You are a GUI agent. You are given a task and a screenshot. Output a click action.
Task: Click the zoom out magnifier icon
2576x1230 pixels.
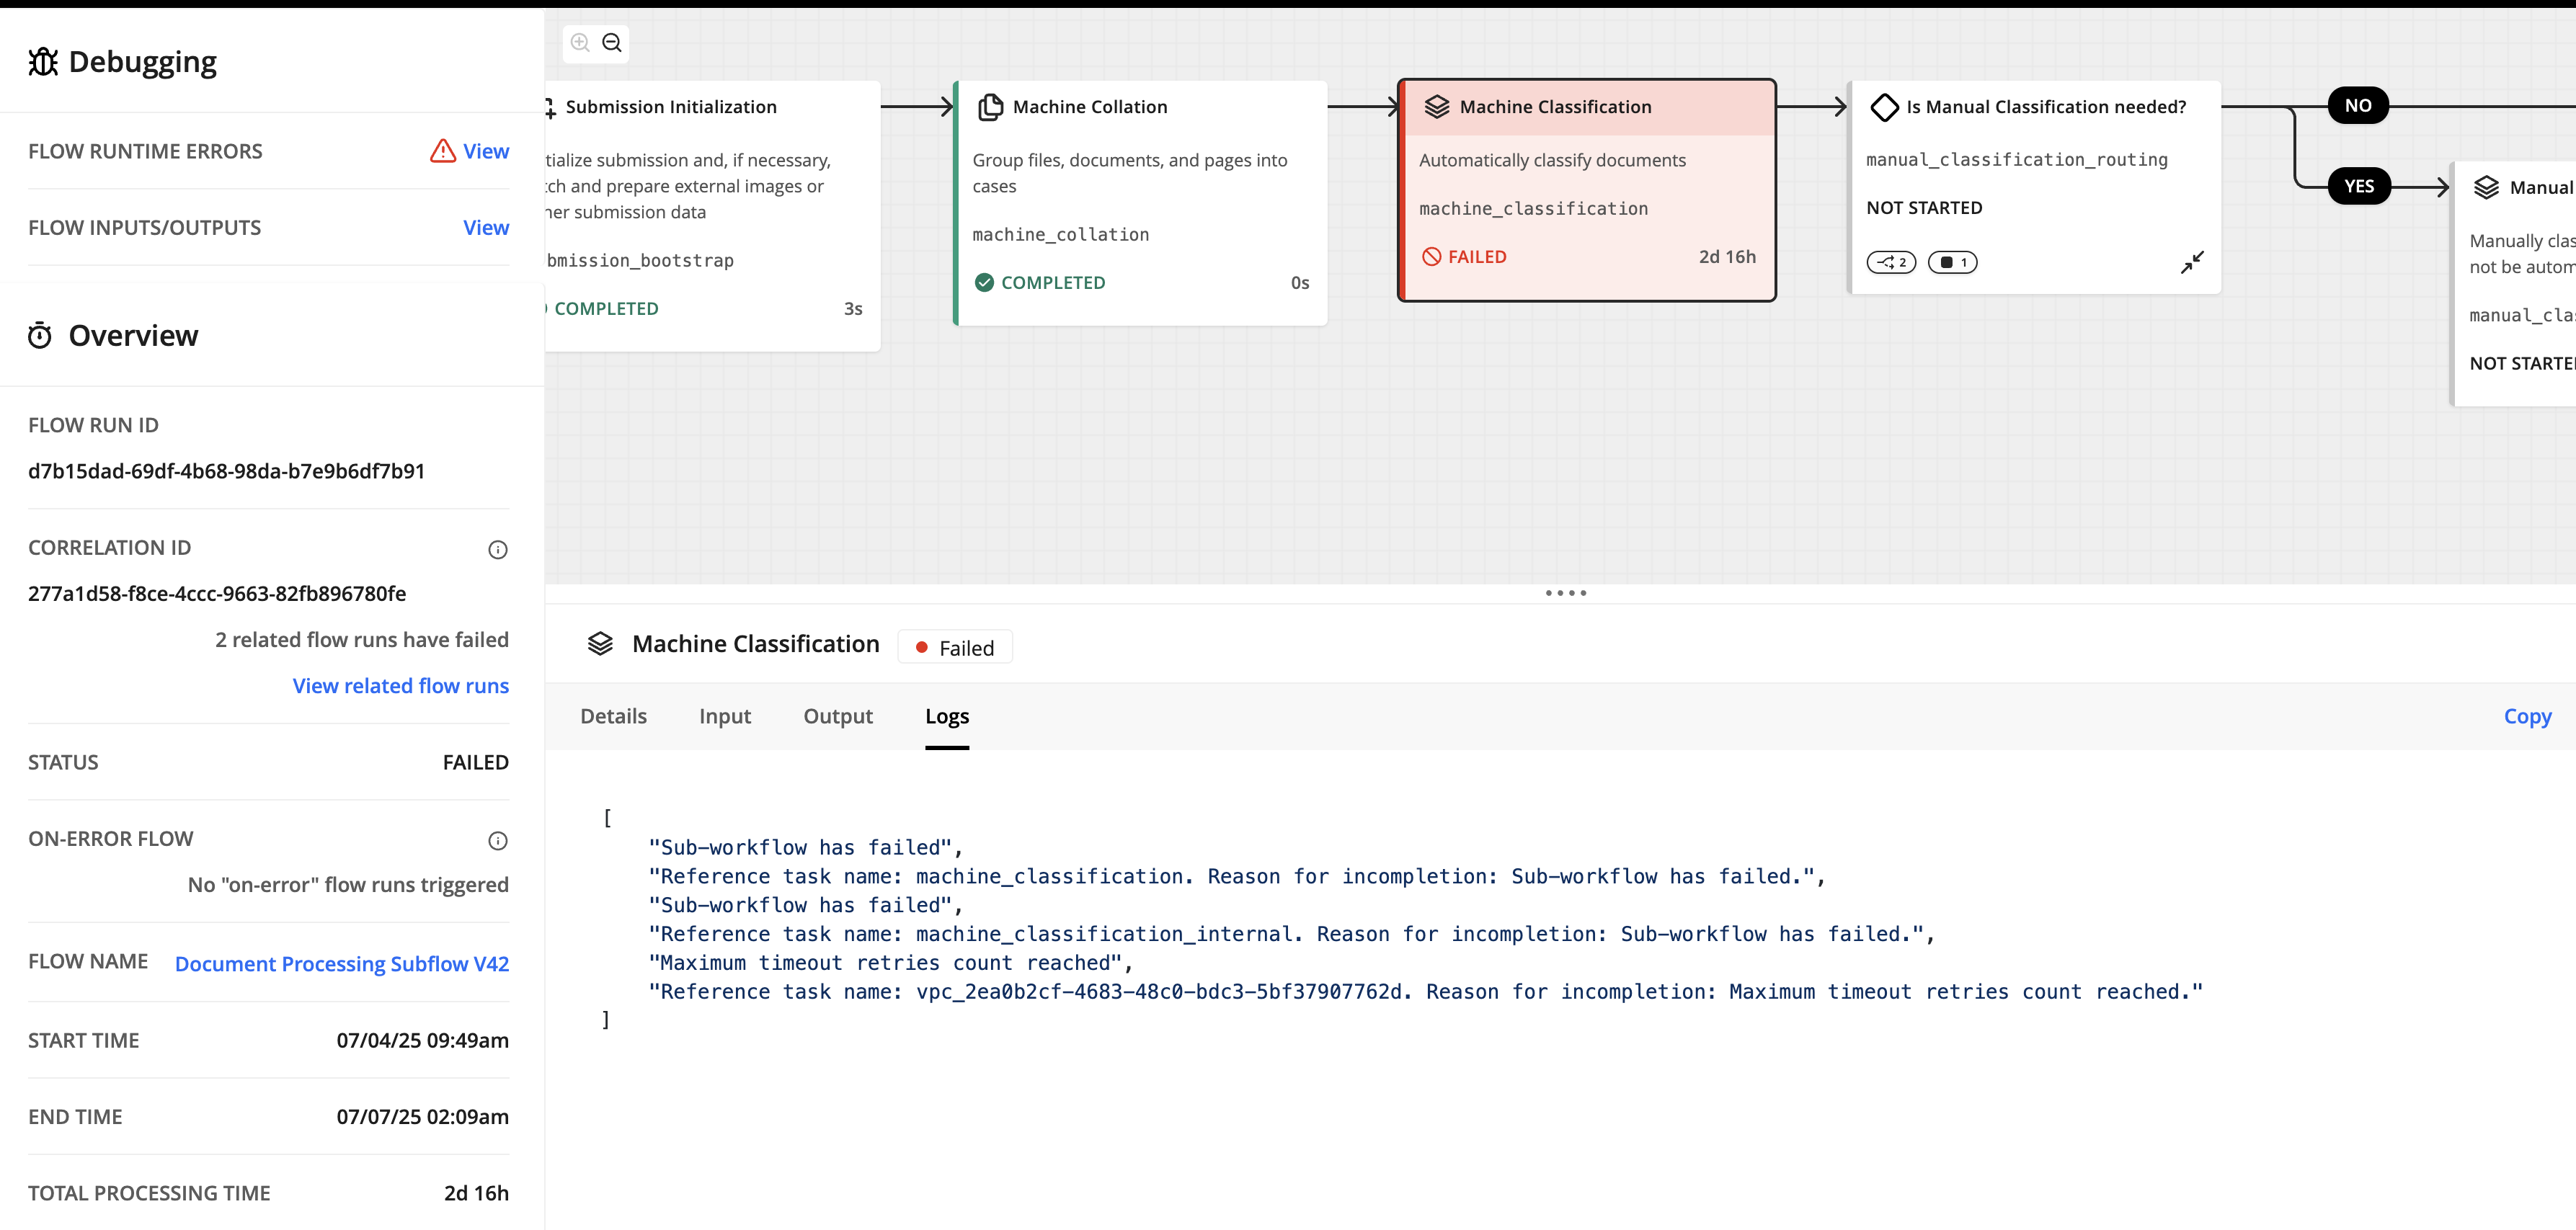pos(612,43)
